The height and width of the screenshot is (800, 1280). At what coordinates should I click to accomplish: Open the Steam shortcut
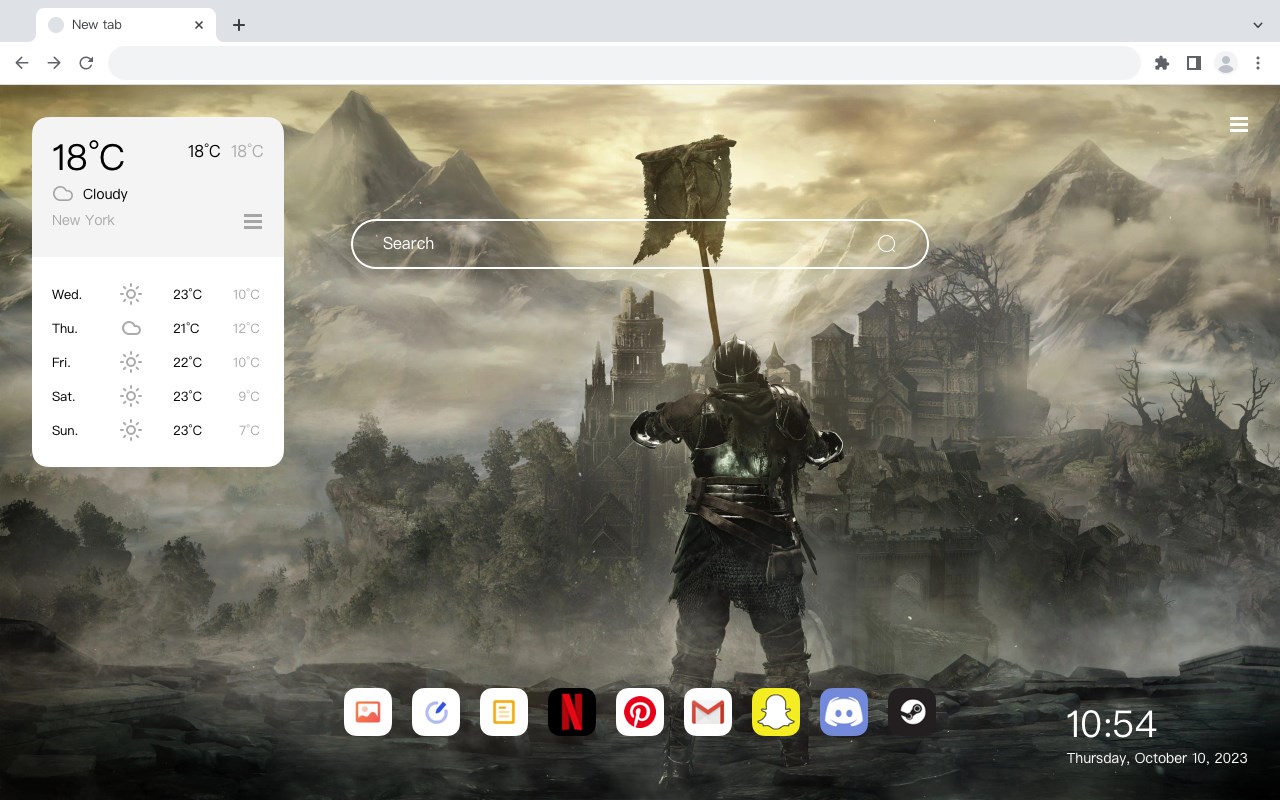[912, 712]
